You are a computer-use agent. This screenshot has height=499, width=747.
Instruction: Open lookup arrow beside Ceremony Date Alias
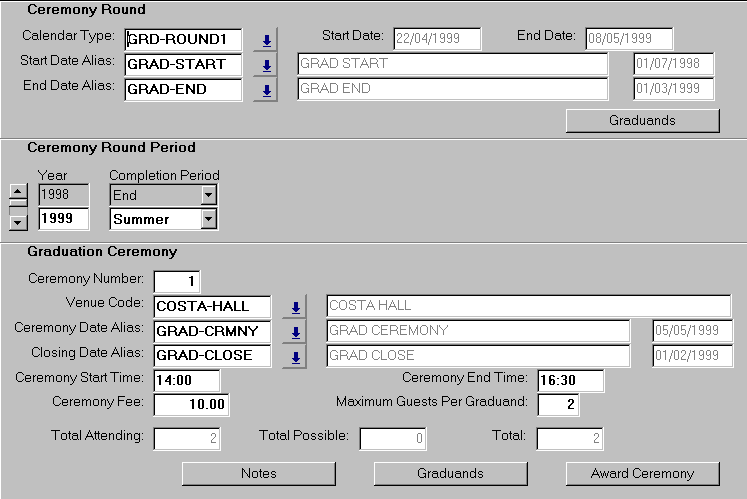click(x=295, y=332)
